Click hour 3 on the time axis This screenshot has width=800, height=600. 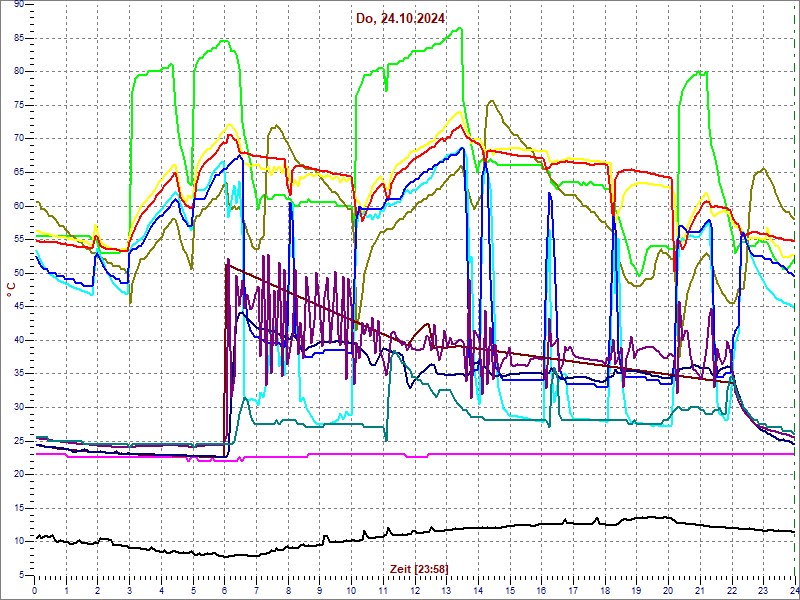pyautogui.click(x=130, y=590)
